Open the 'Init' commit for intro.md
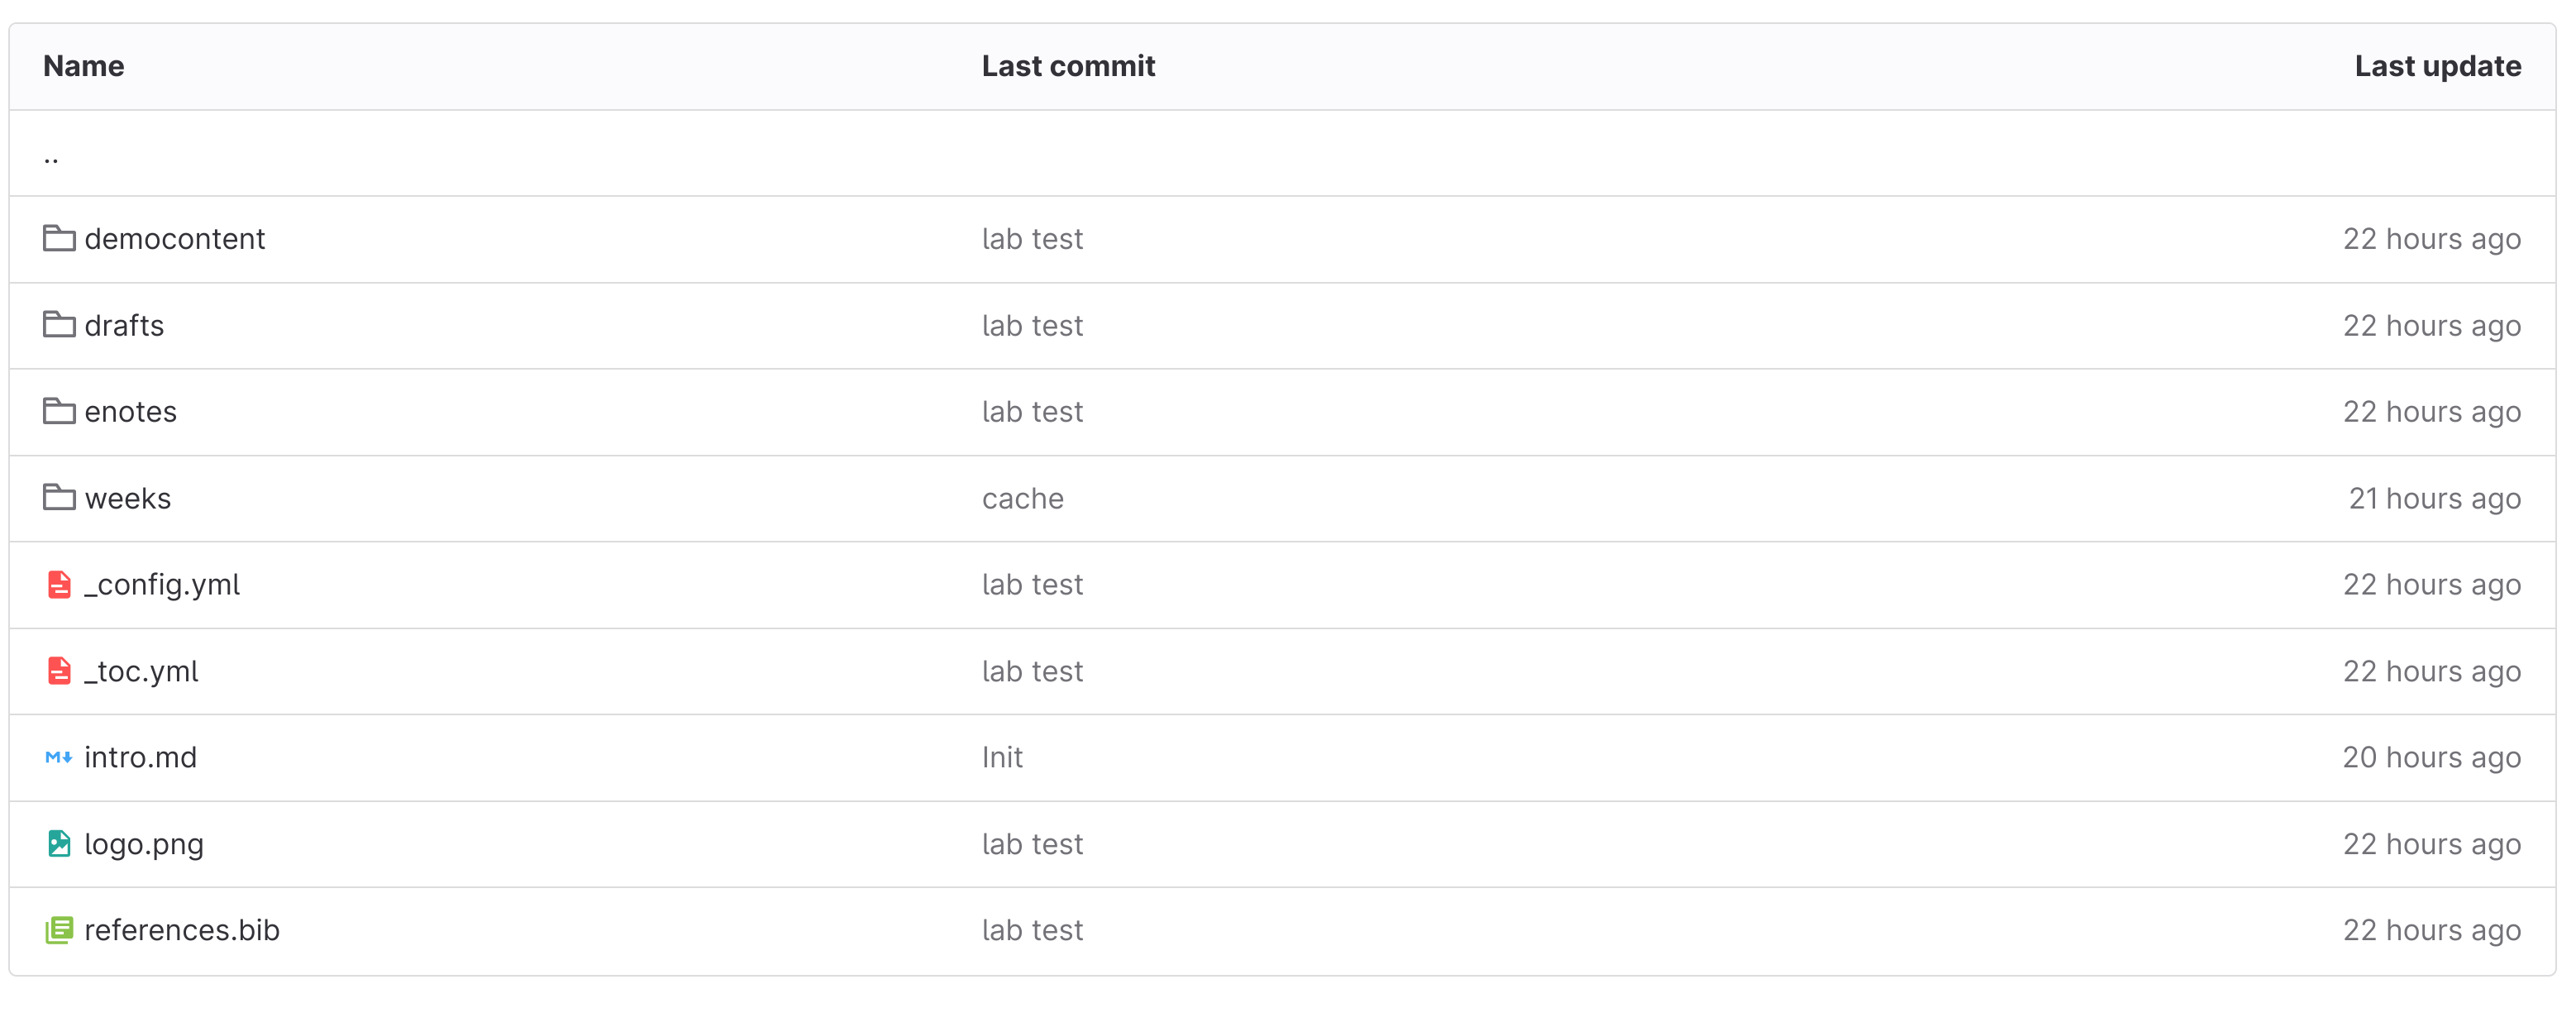The image size is (2576, 1027). [x=1002, y=757]
